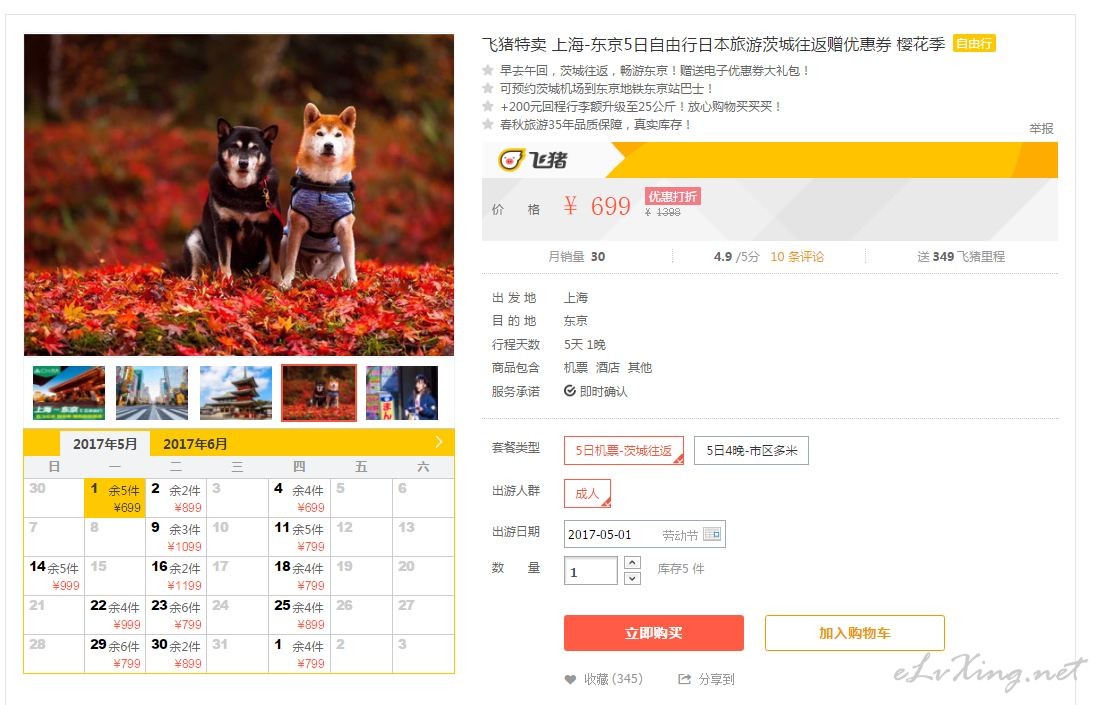Switch to the 2017年6月 tab

[x=195, y=444]
